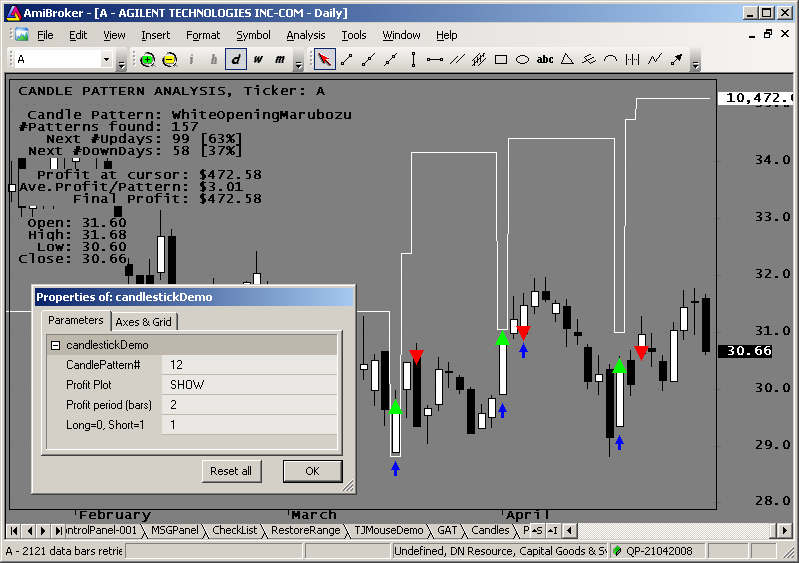Image resolution: width=799 pixels, height=563 pixels.
Task: Open the Analysis menu
Action: pyautogui.click(x=305, y=35)
